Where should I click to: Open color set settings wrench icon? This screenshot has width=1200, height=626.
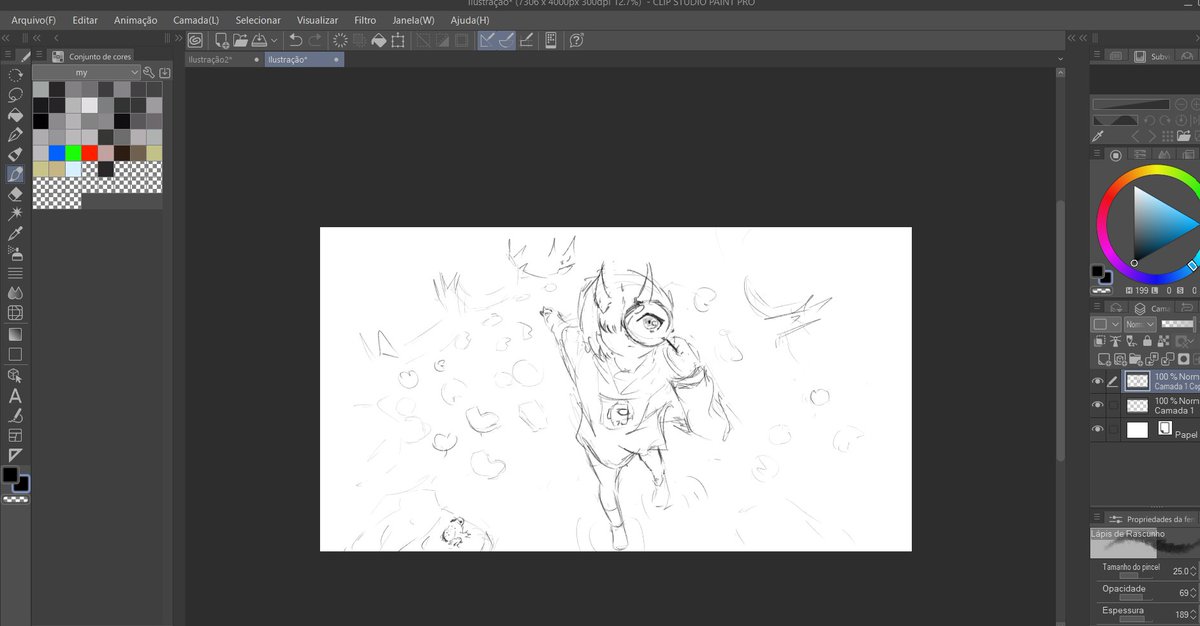point(149,73)
